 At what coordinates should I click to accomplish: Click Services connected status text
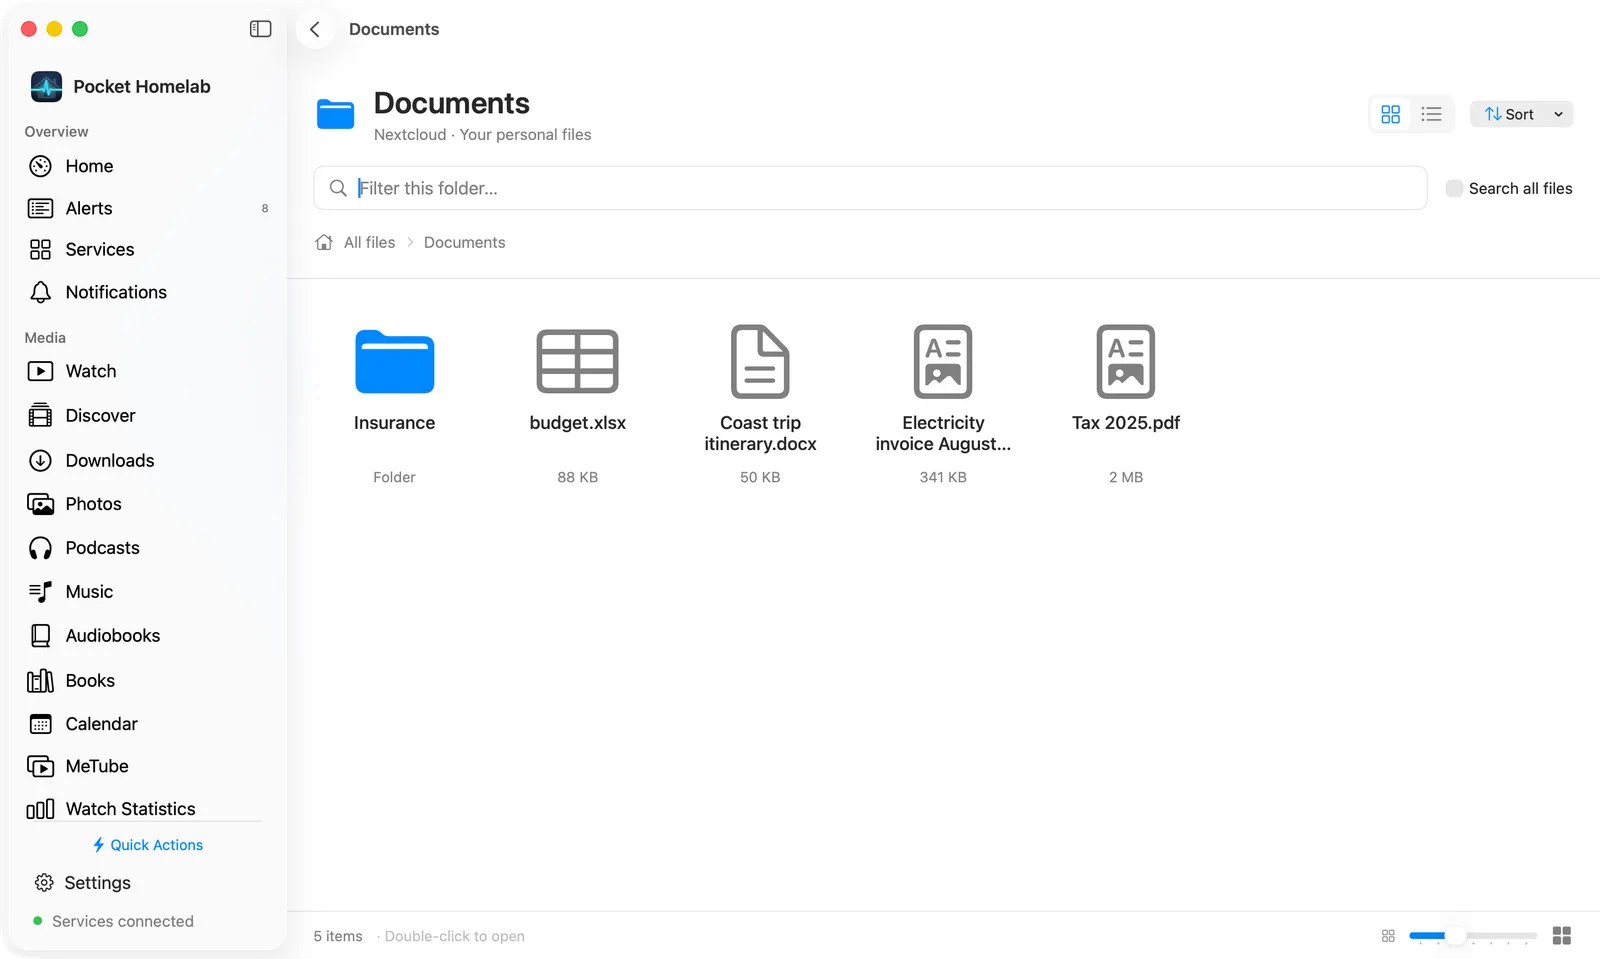[123, 921]
